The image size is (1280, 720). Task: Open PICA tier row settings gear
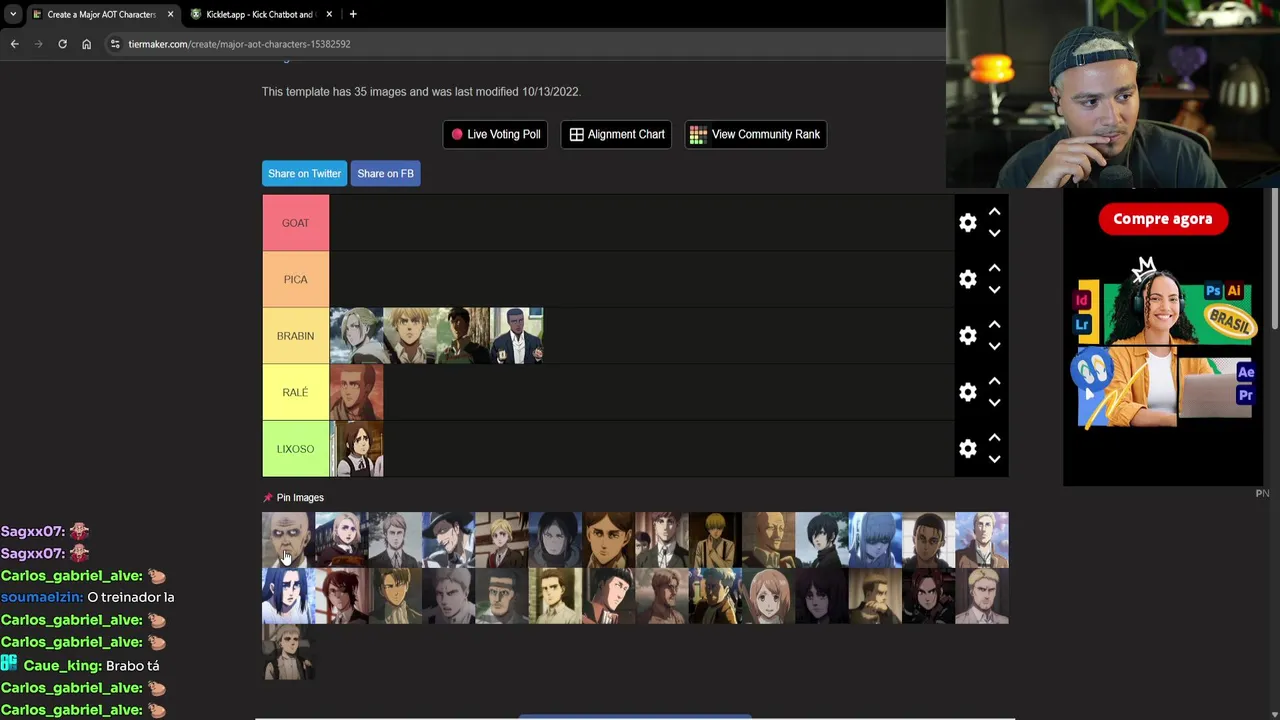click(967, 279)
